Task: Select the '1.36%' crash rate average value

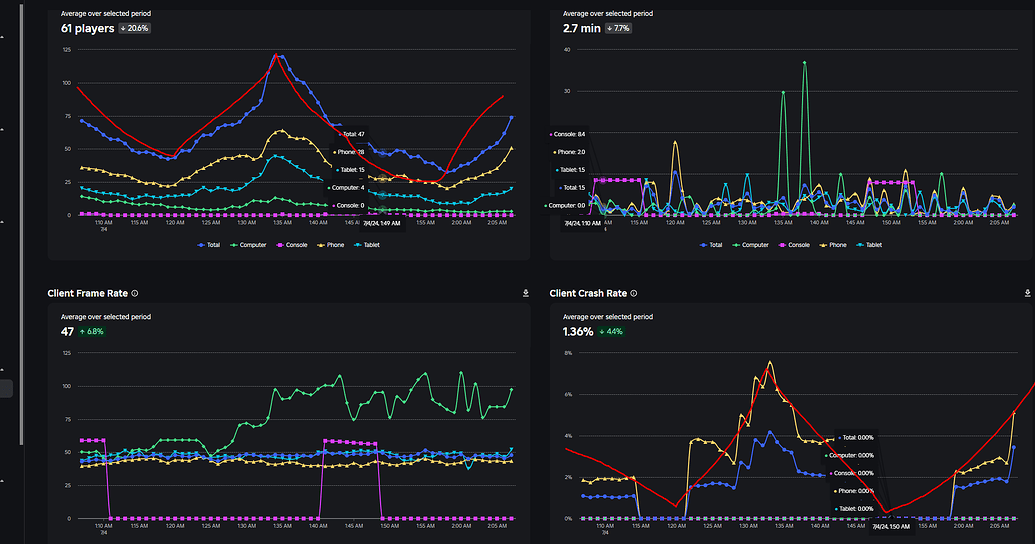Action: coord(578,331)
